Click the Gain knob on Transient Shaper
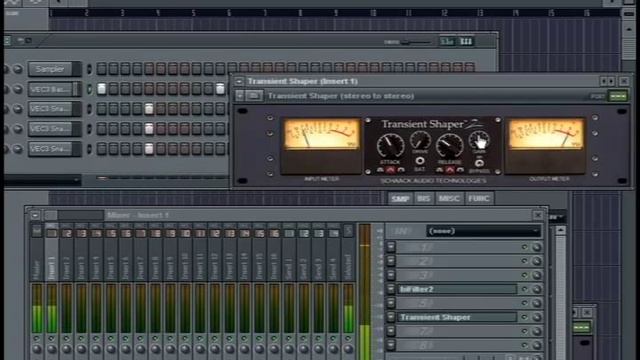The height and width of the screenshot is (360, 640). (x=479, y=140)
